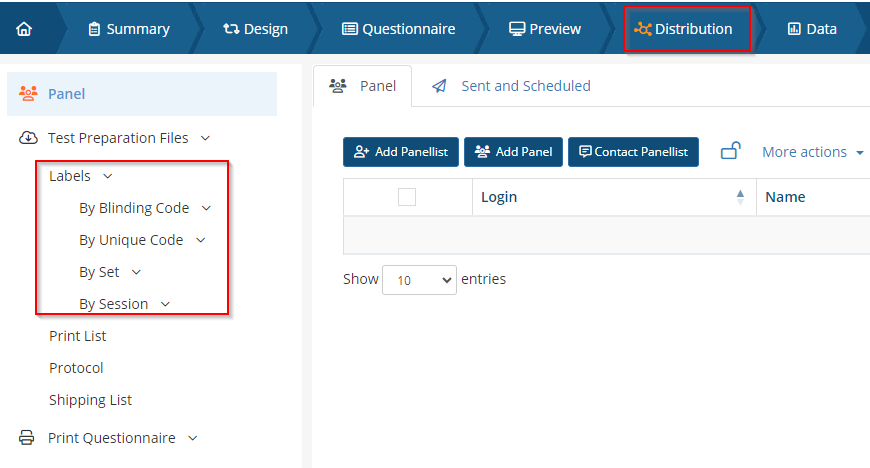Click the home icon in navigation bar

24,29
